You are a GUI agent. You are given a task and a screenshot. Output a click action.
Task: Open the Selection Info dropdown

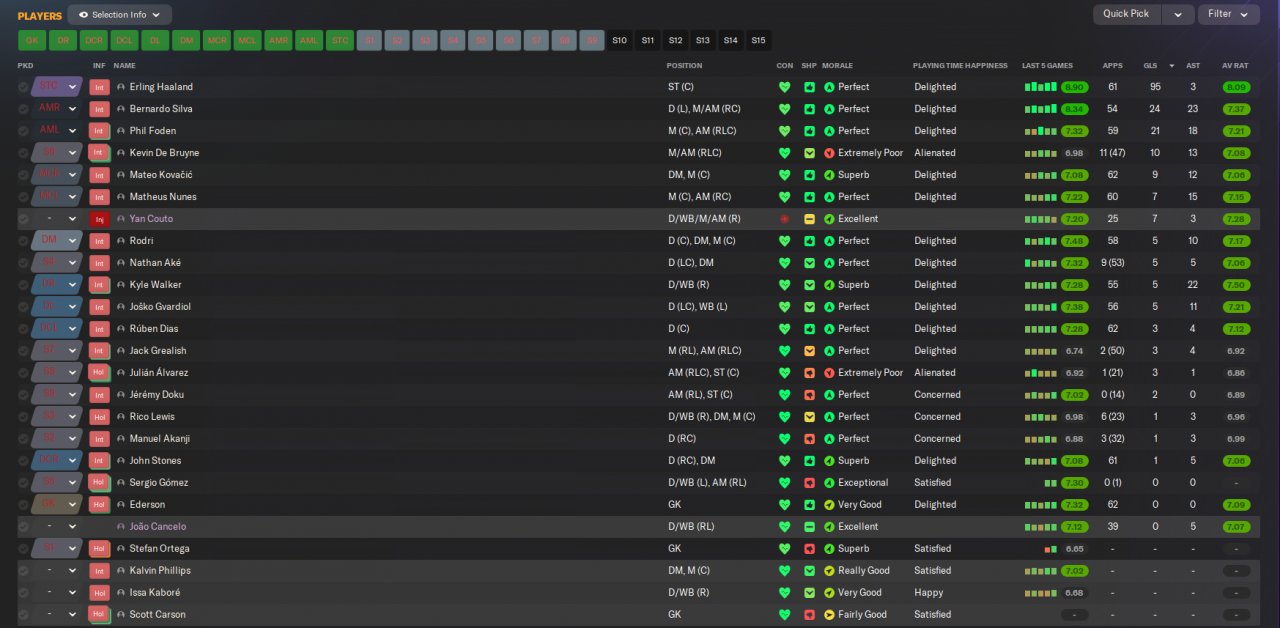120,15
